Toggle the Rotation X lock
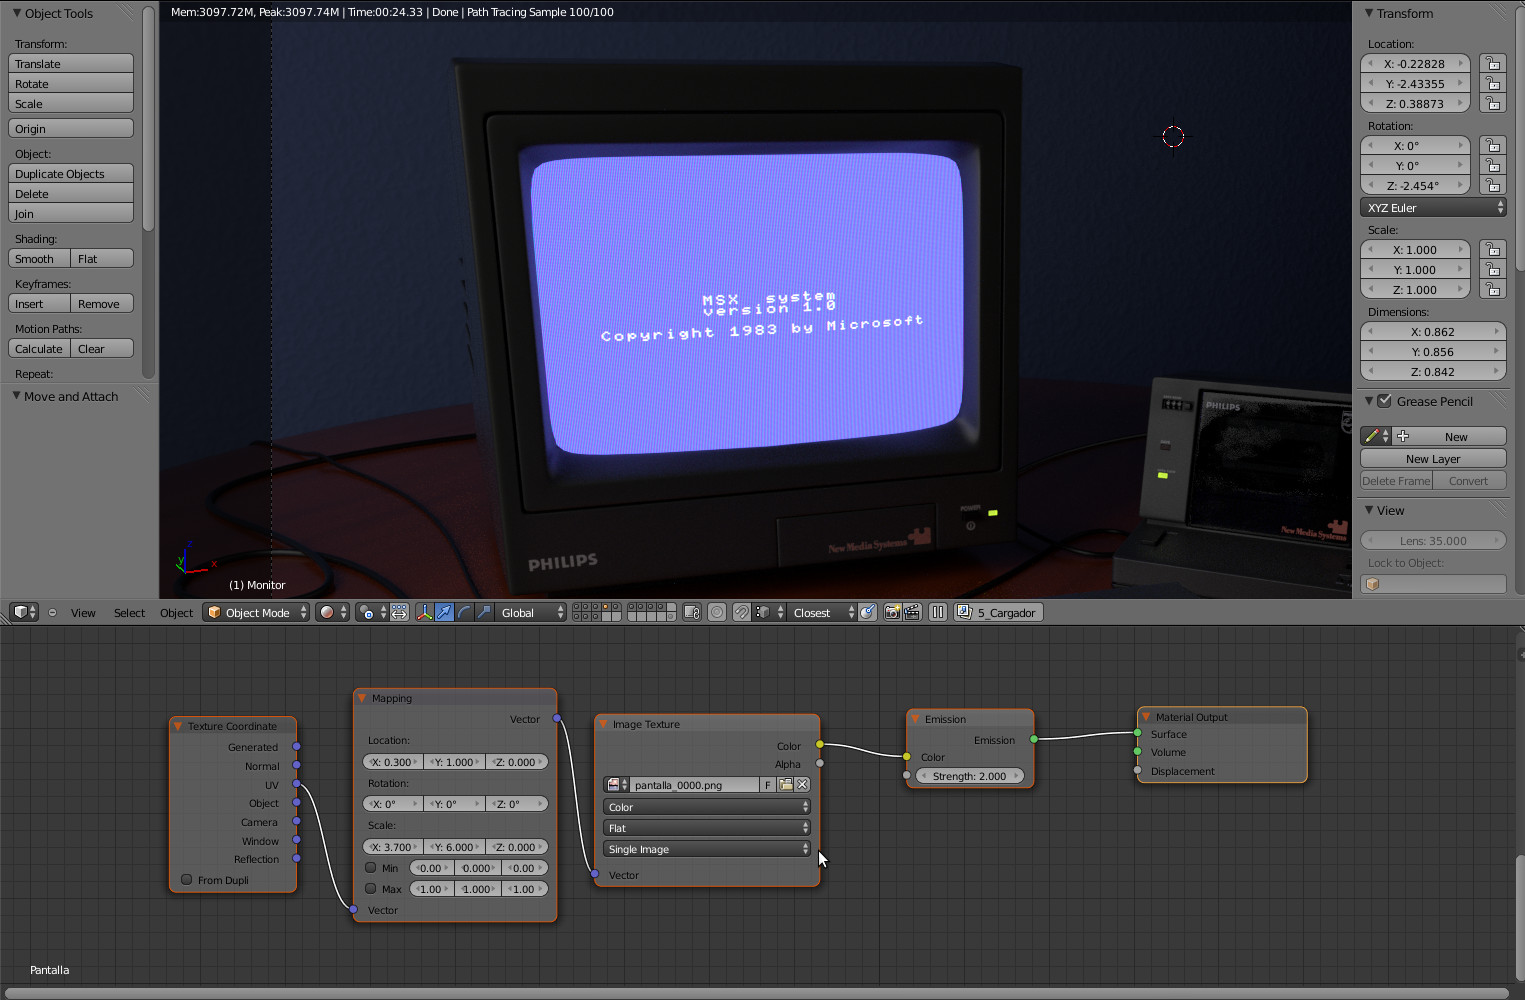The height and width of the screenshot is (1000, 1525). click(1492, 146)
